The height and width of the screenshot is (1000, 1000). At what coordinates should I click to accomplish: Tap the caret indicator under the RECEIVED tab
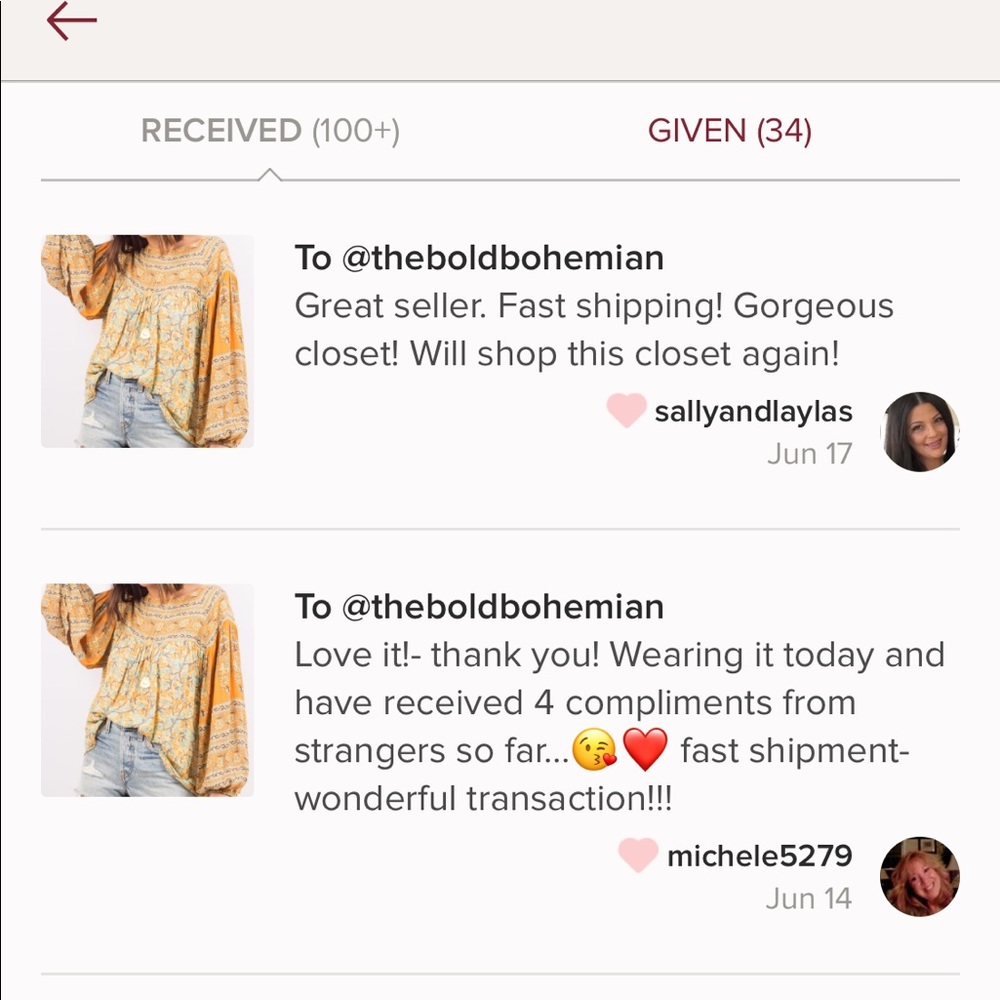click(268, 175)
